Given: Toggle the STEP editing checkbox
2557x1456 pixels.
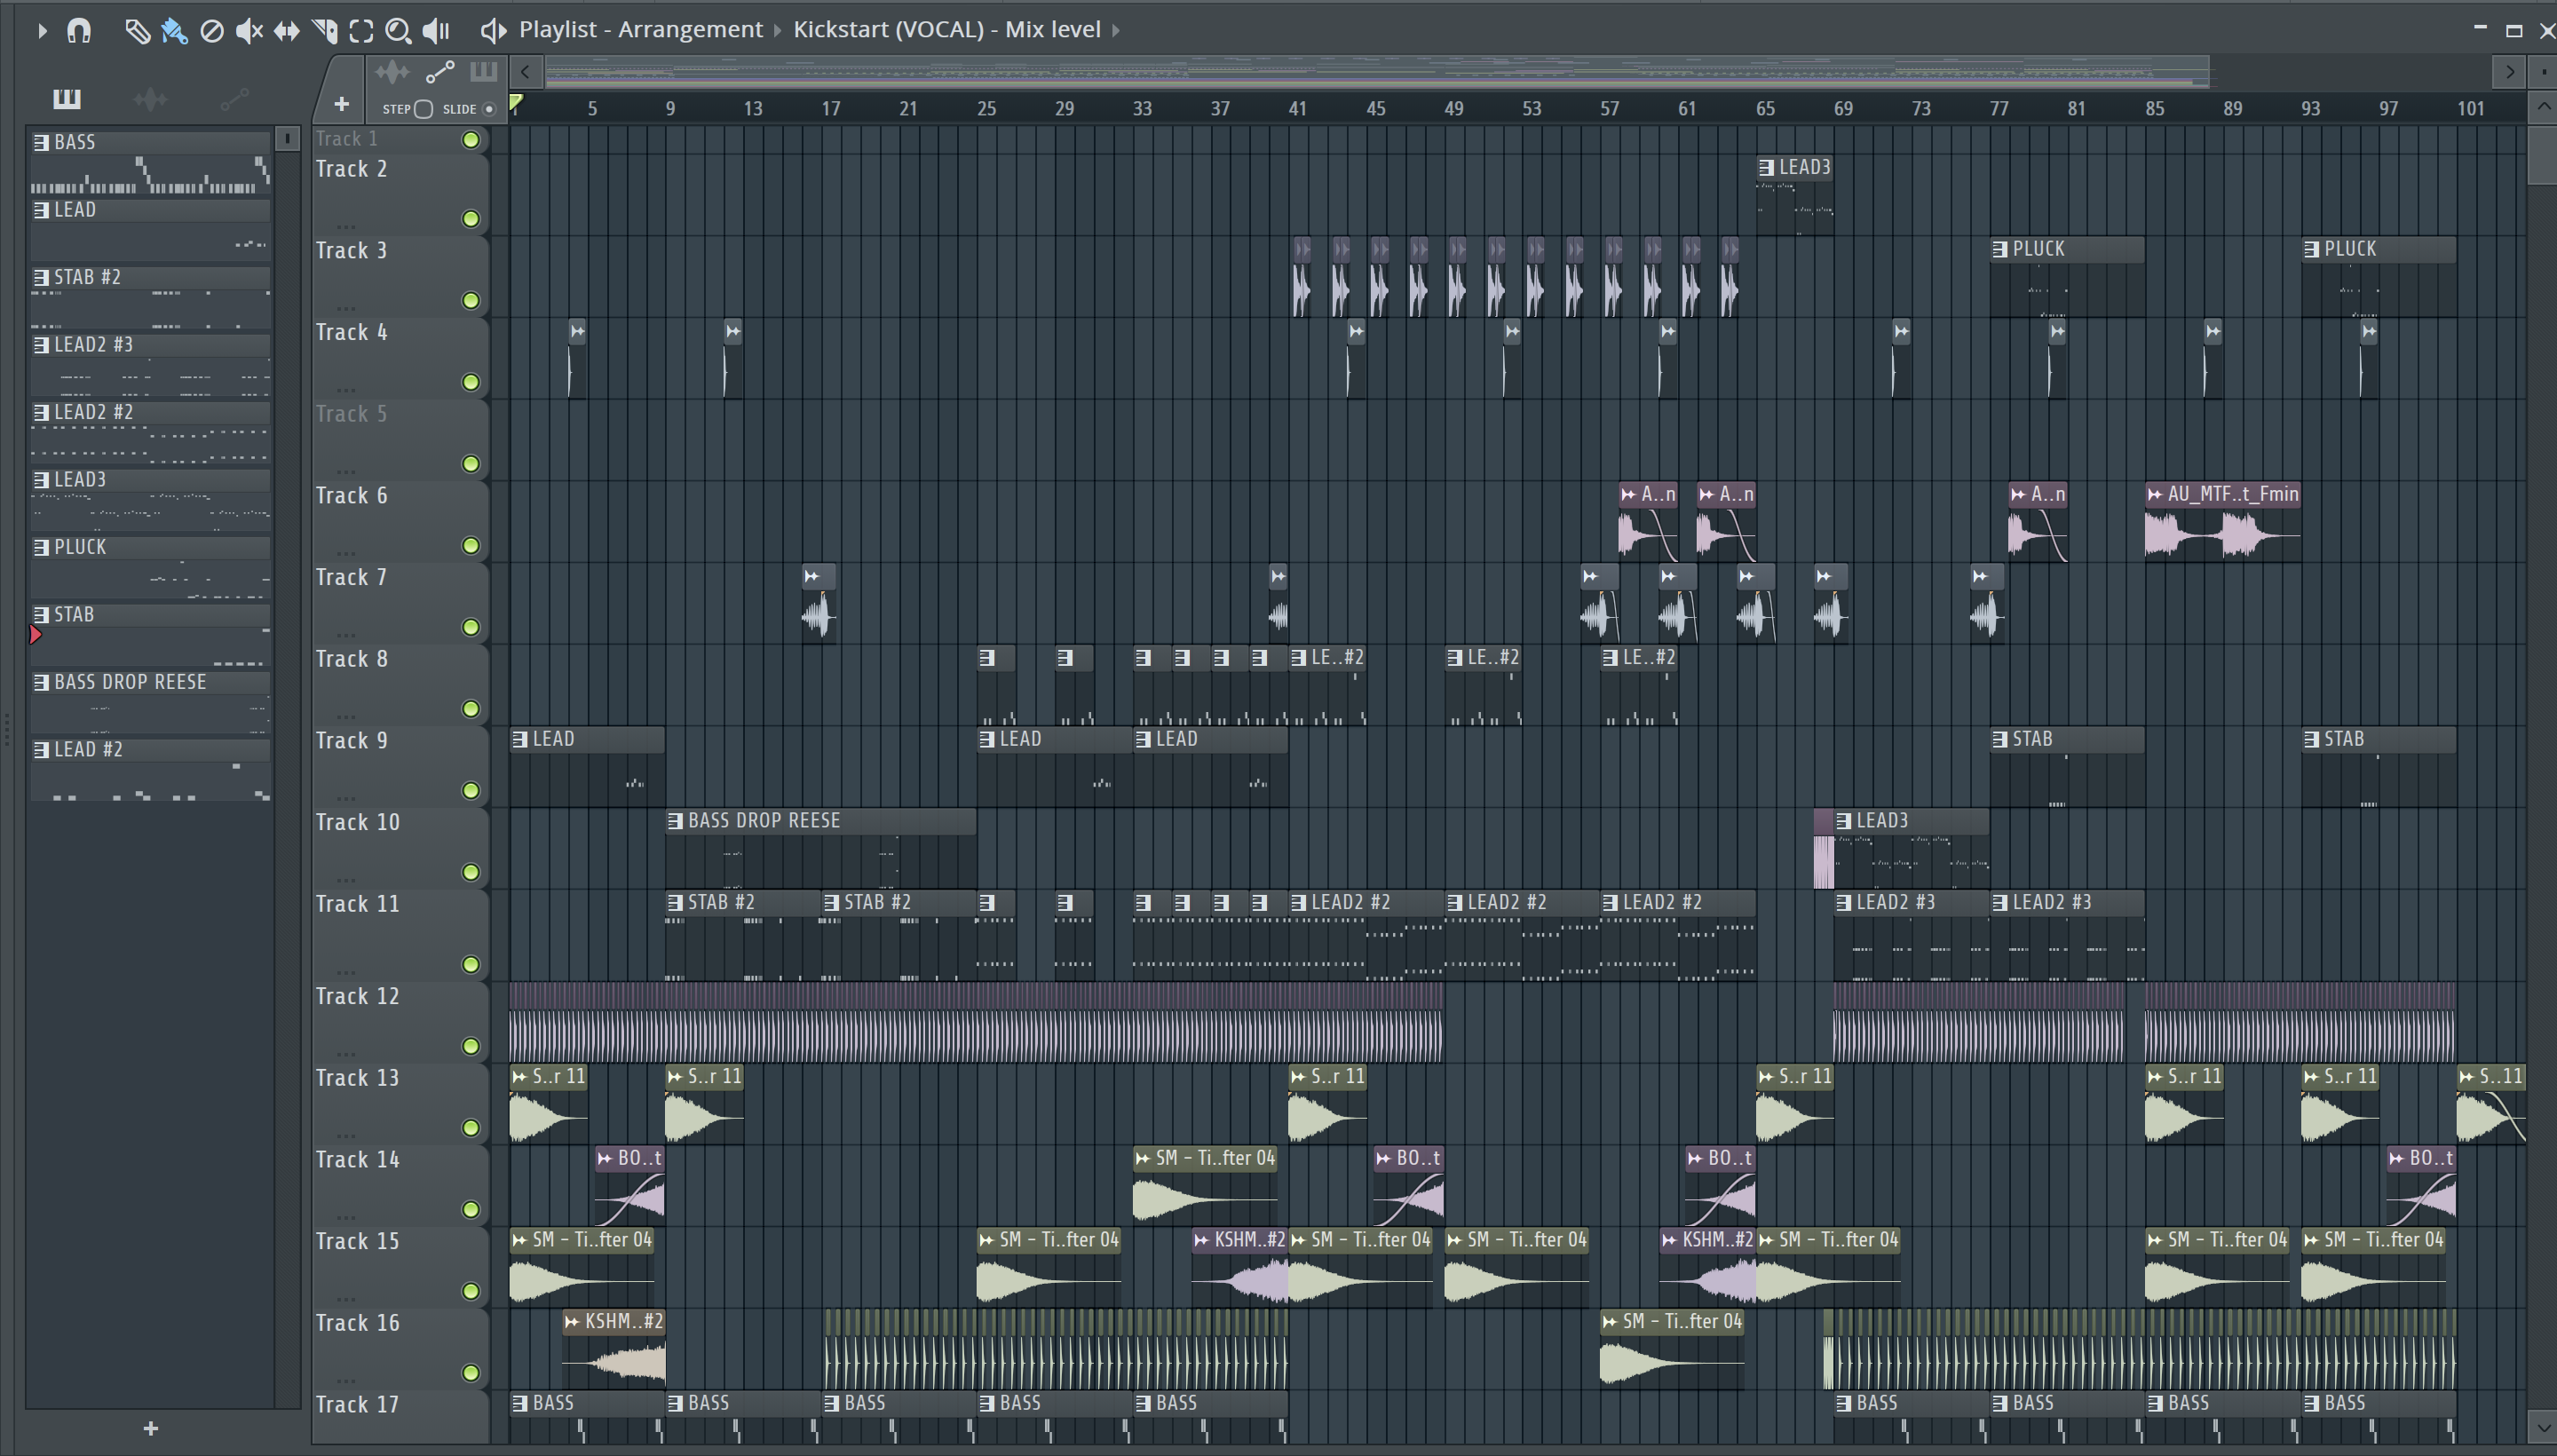Looking at the screenshot, I should [x=423, y=109].
